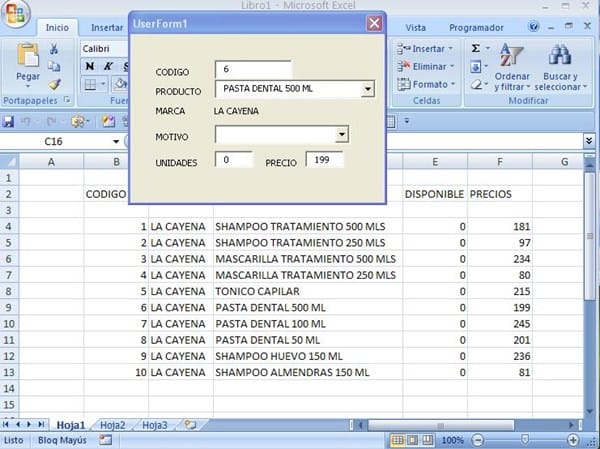Click the Cut scissors icon

click(54, 49)
